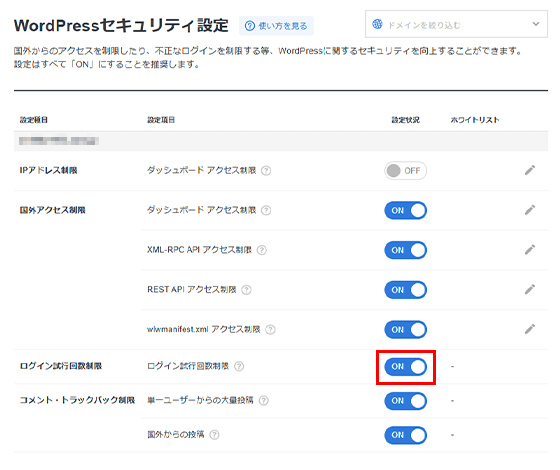560x470 pixels.
Task: Click the WordPressセキュリティ設定 page title
Action: tap(121, 26)
